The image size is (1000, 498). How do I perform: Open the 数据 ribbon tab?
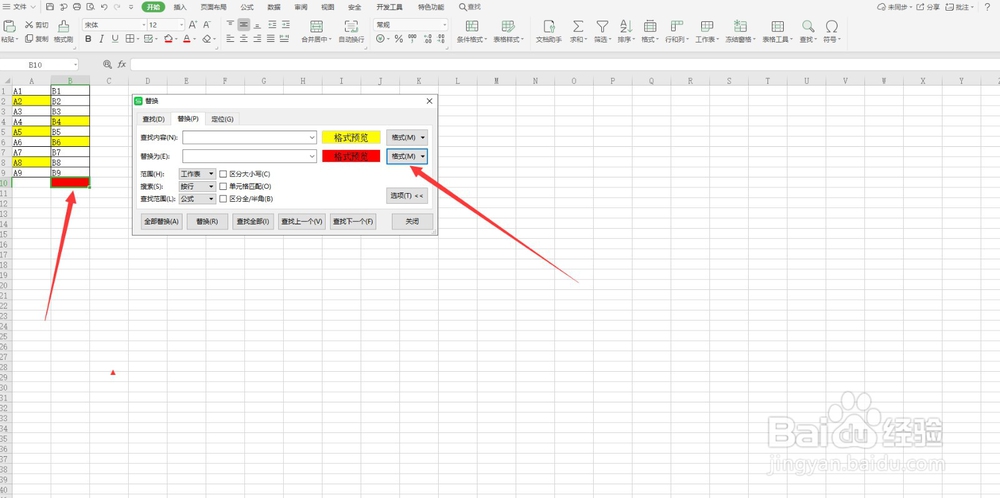click(274, 7)
